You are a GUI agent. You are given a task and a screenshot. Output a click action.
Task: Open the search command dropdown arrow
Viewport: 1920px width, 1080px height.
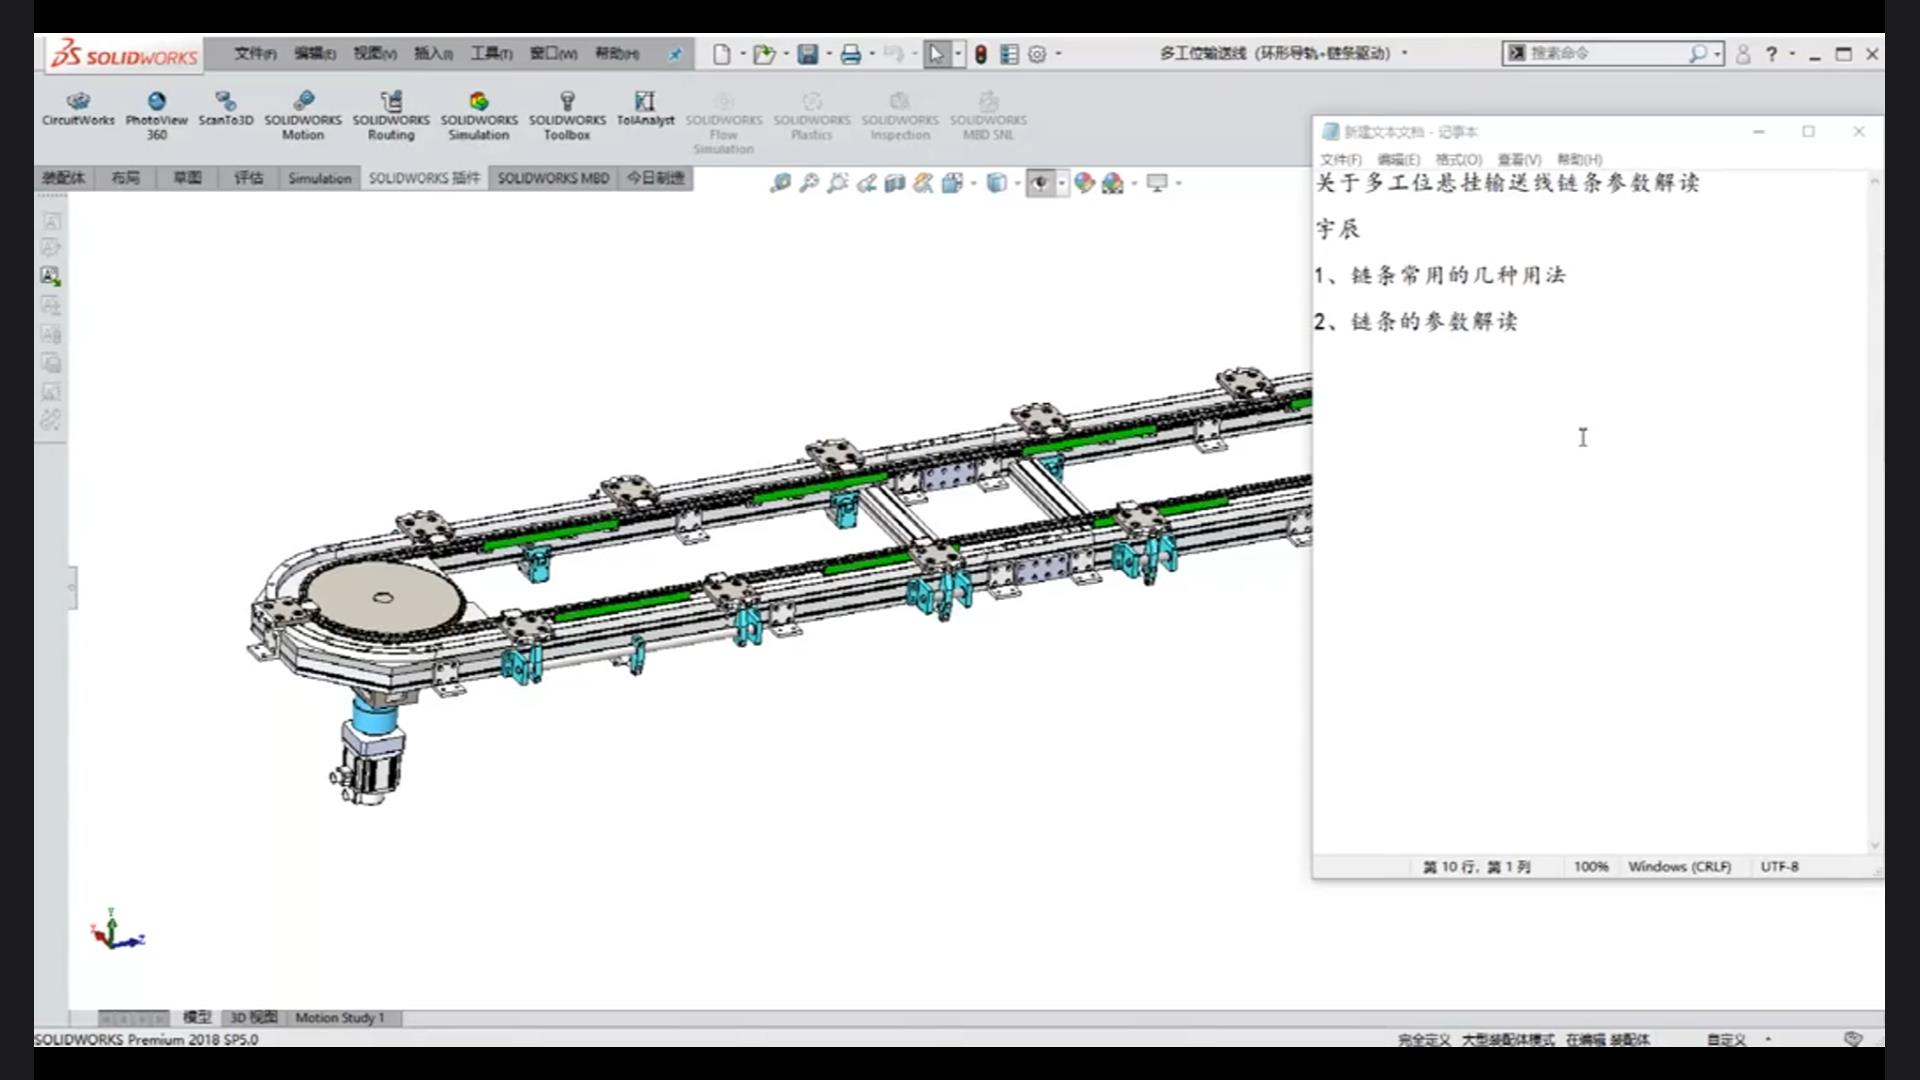(1718, 53)
